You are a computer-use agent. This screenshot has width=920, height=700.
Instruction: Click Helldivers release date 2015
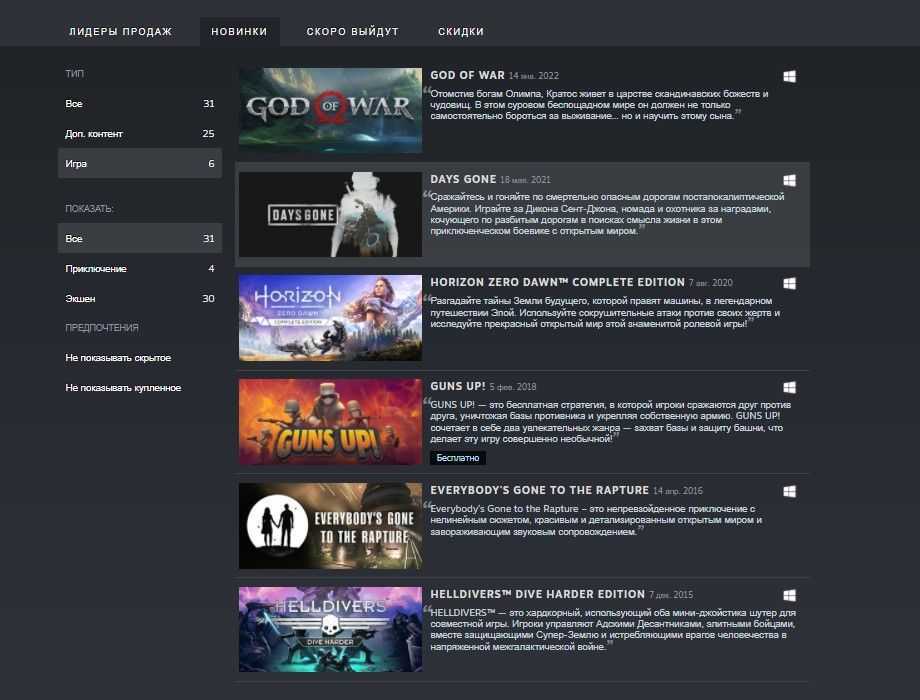tap(671, 594)
